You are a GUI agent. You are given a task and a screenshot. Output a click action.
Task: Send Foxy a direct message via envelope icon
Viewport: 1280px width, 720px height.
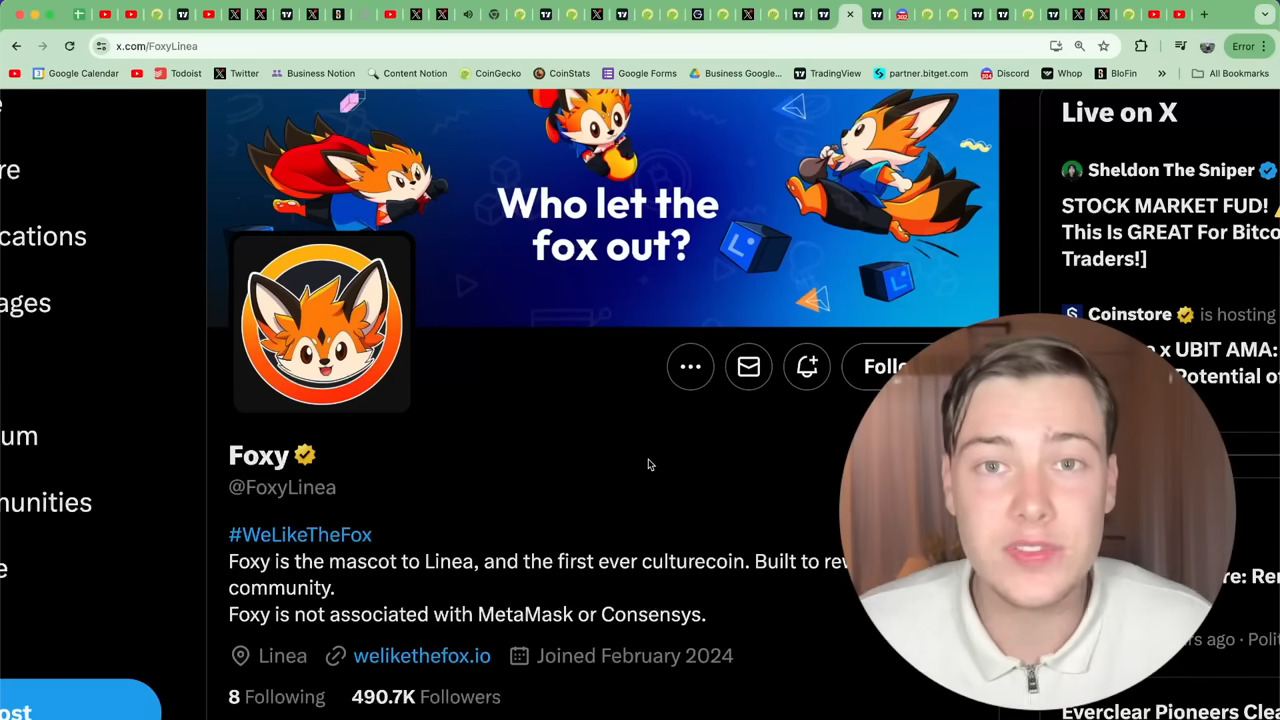tap(748, 367)
